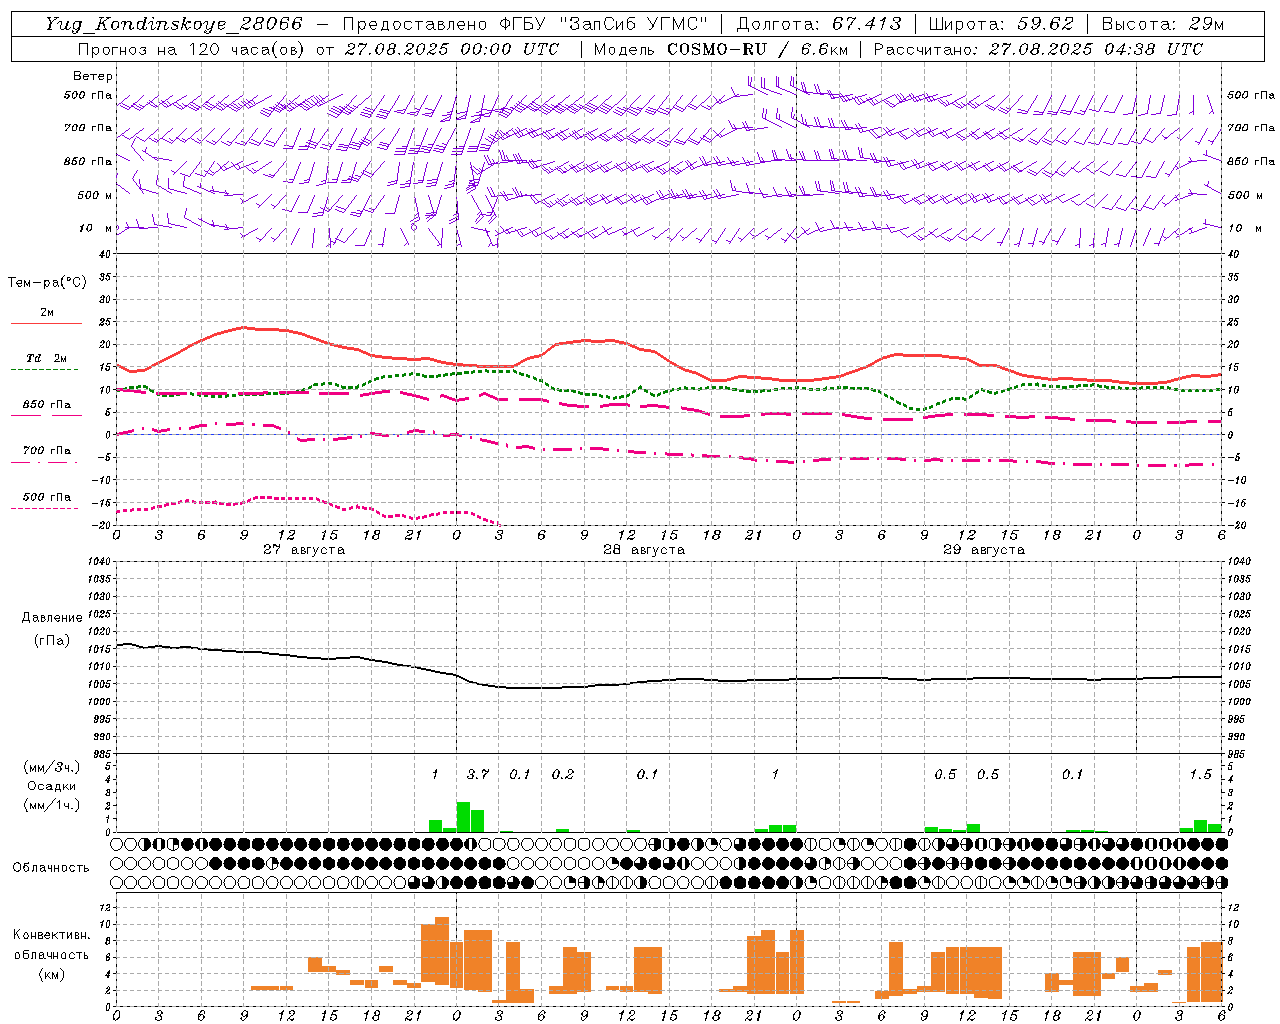Click the Ветер panel label
The height and width of the screenshot is (1024, 1280).
(x=92, y=76)
